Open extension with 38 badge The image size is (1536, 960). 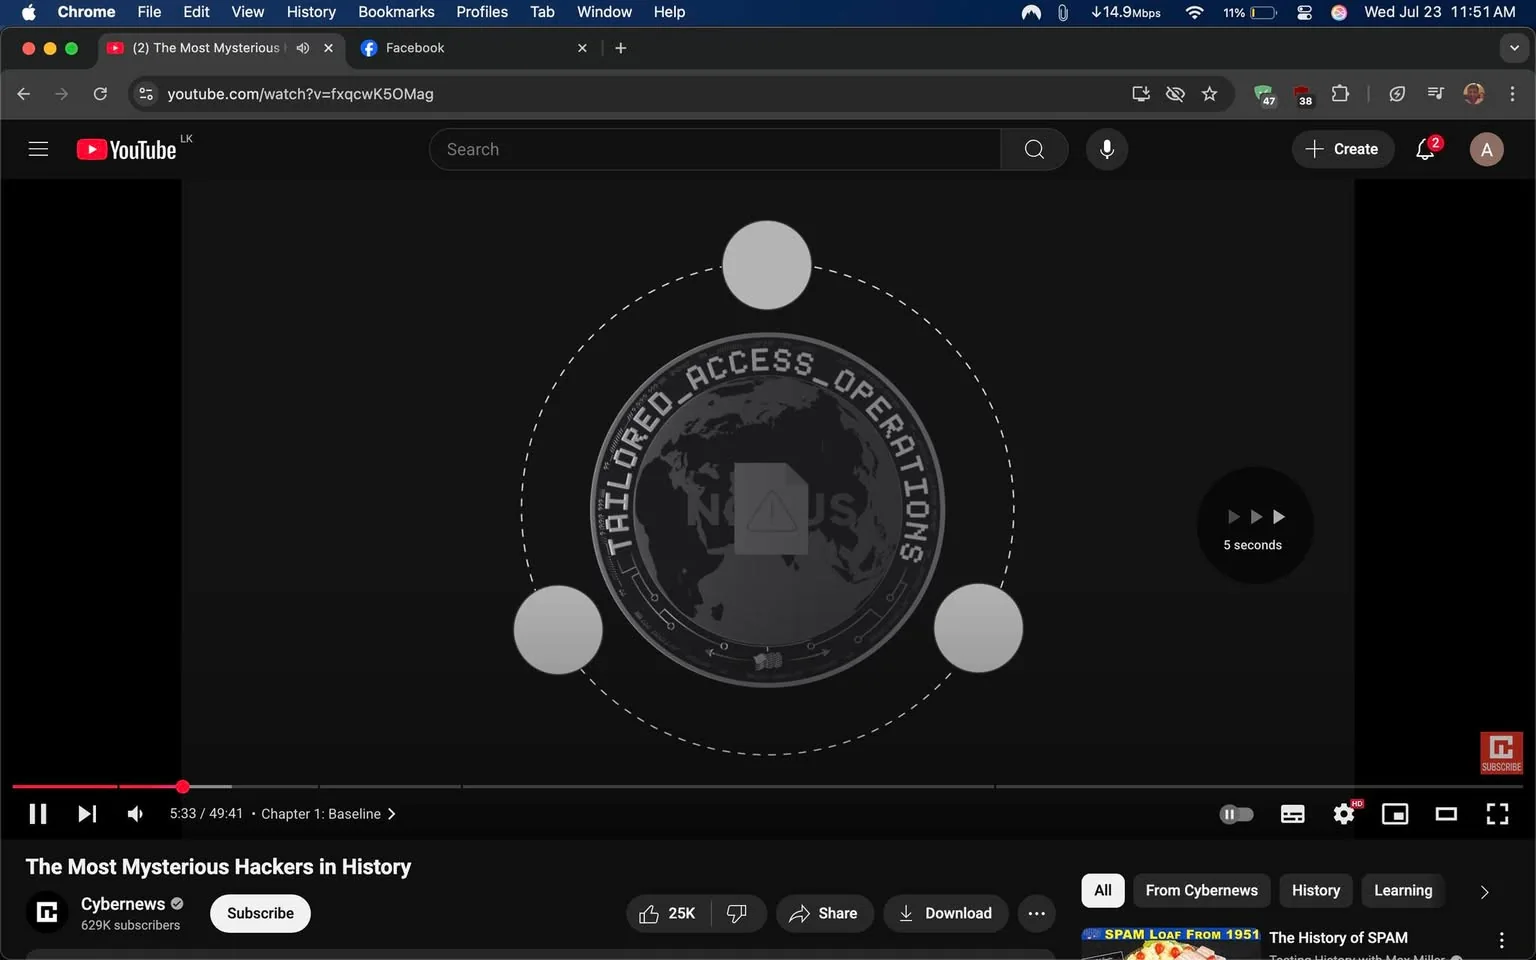tap(1303, 94)
